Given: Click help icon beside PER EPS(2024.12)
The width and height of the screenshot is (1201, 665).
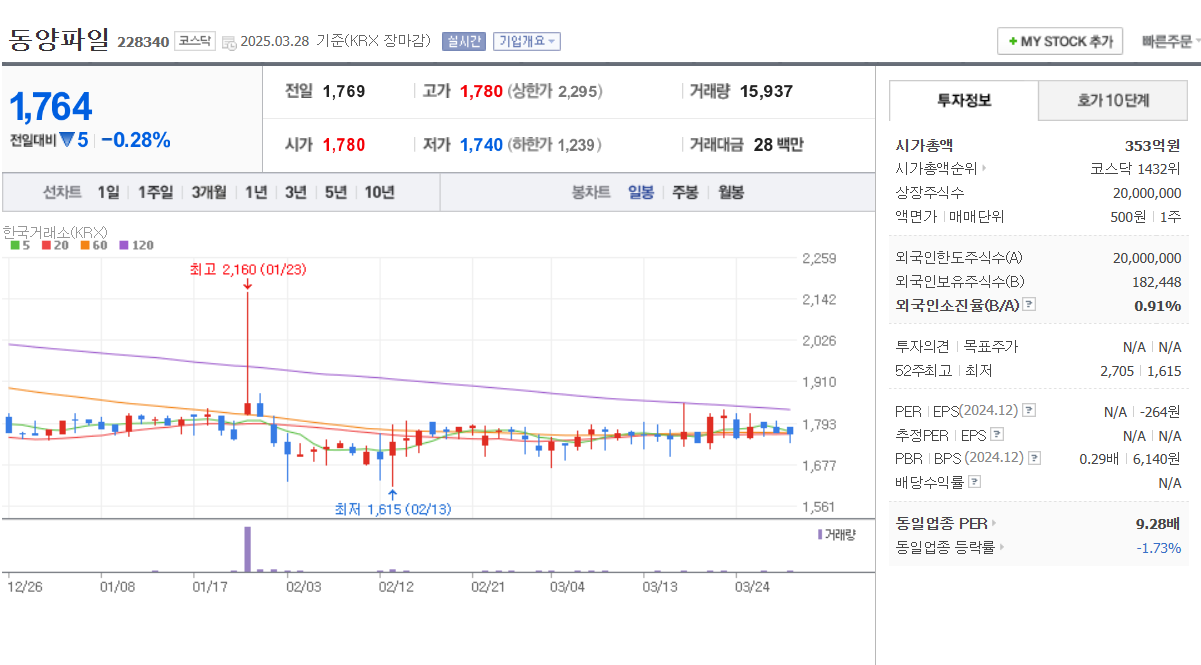Looking at the screenshot, I should point(1029,411).
